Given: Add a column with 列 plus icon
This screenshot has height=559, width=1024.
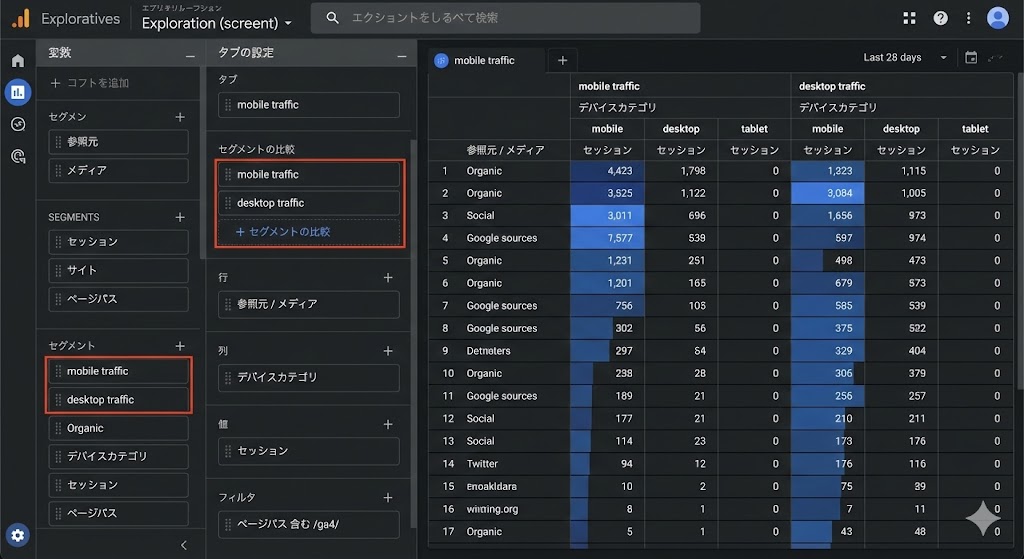Looking at the screenshot, I should (388, 351).
